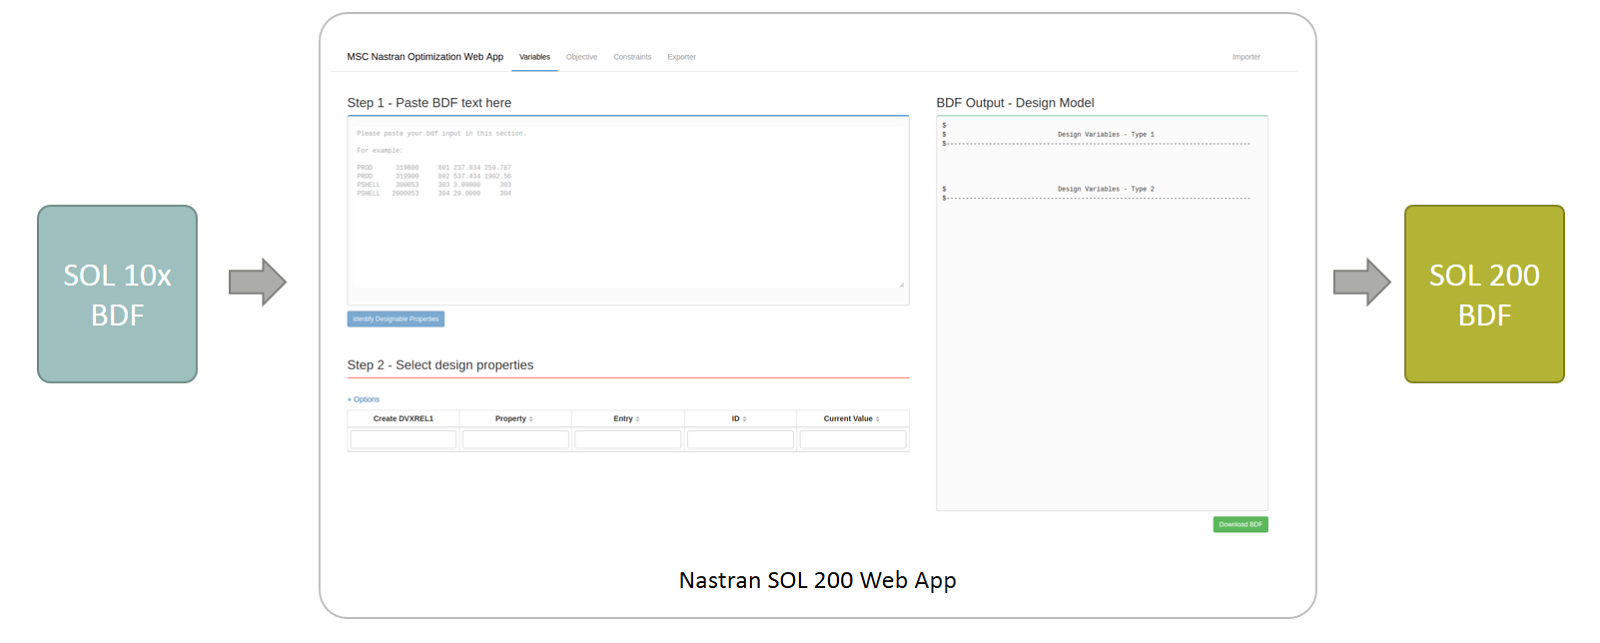Click the Design Variables - Type 1 line
The width and height of the screenshot is (1600, 643).
click(x=1105, y=134)
